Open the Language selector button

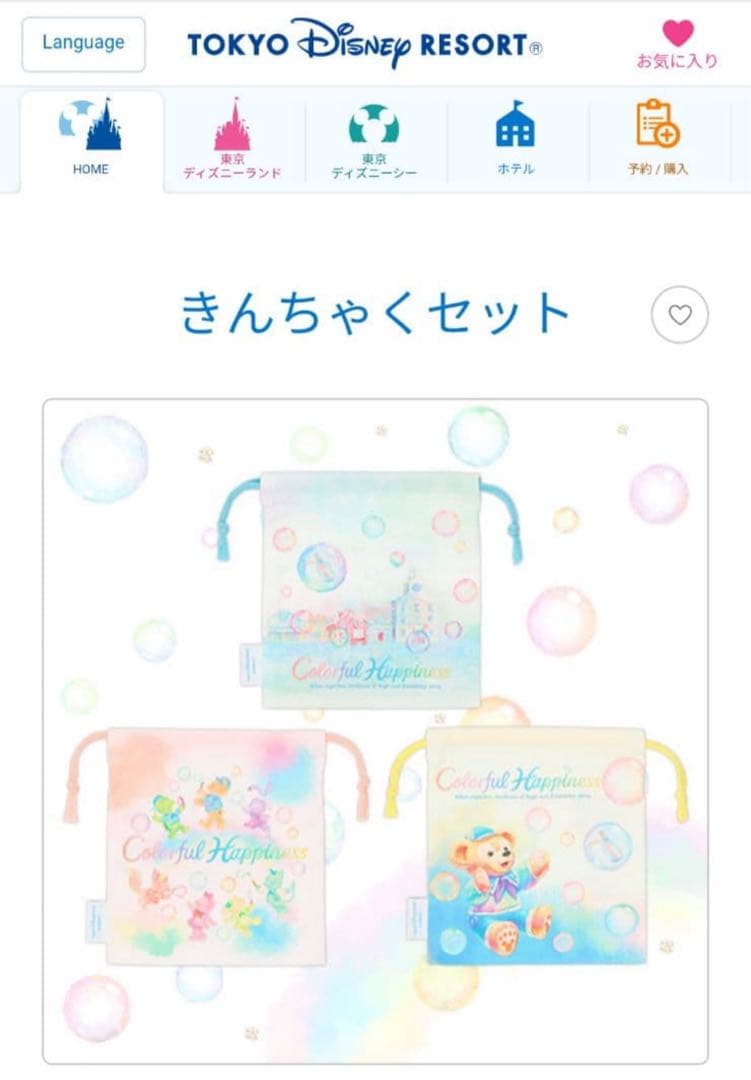point(83,44)
